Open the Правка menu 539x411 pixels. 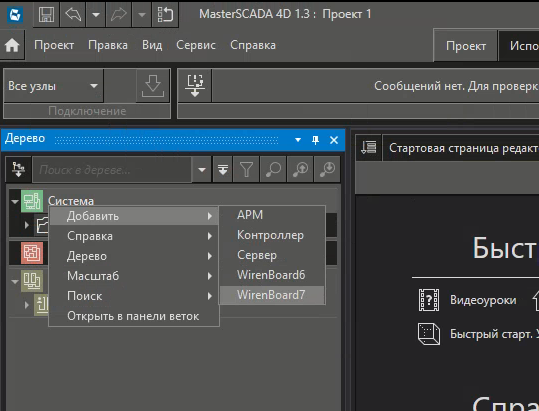click(108, 45)
